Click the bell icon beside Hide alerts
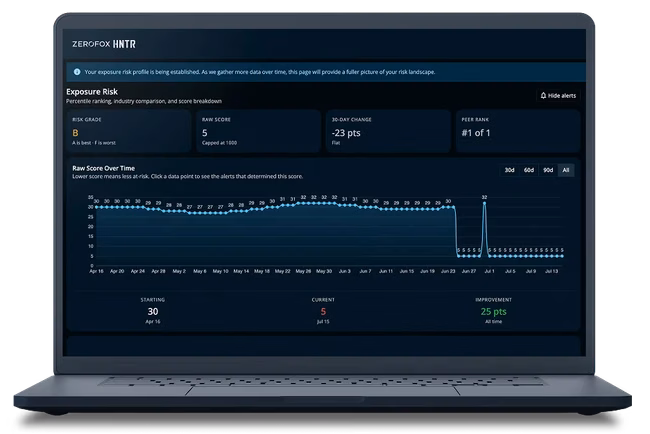The width and height of the screenshot is (650, 434). (543, 95)
